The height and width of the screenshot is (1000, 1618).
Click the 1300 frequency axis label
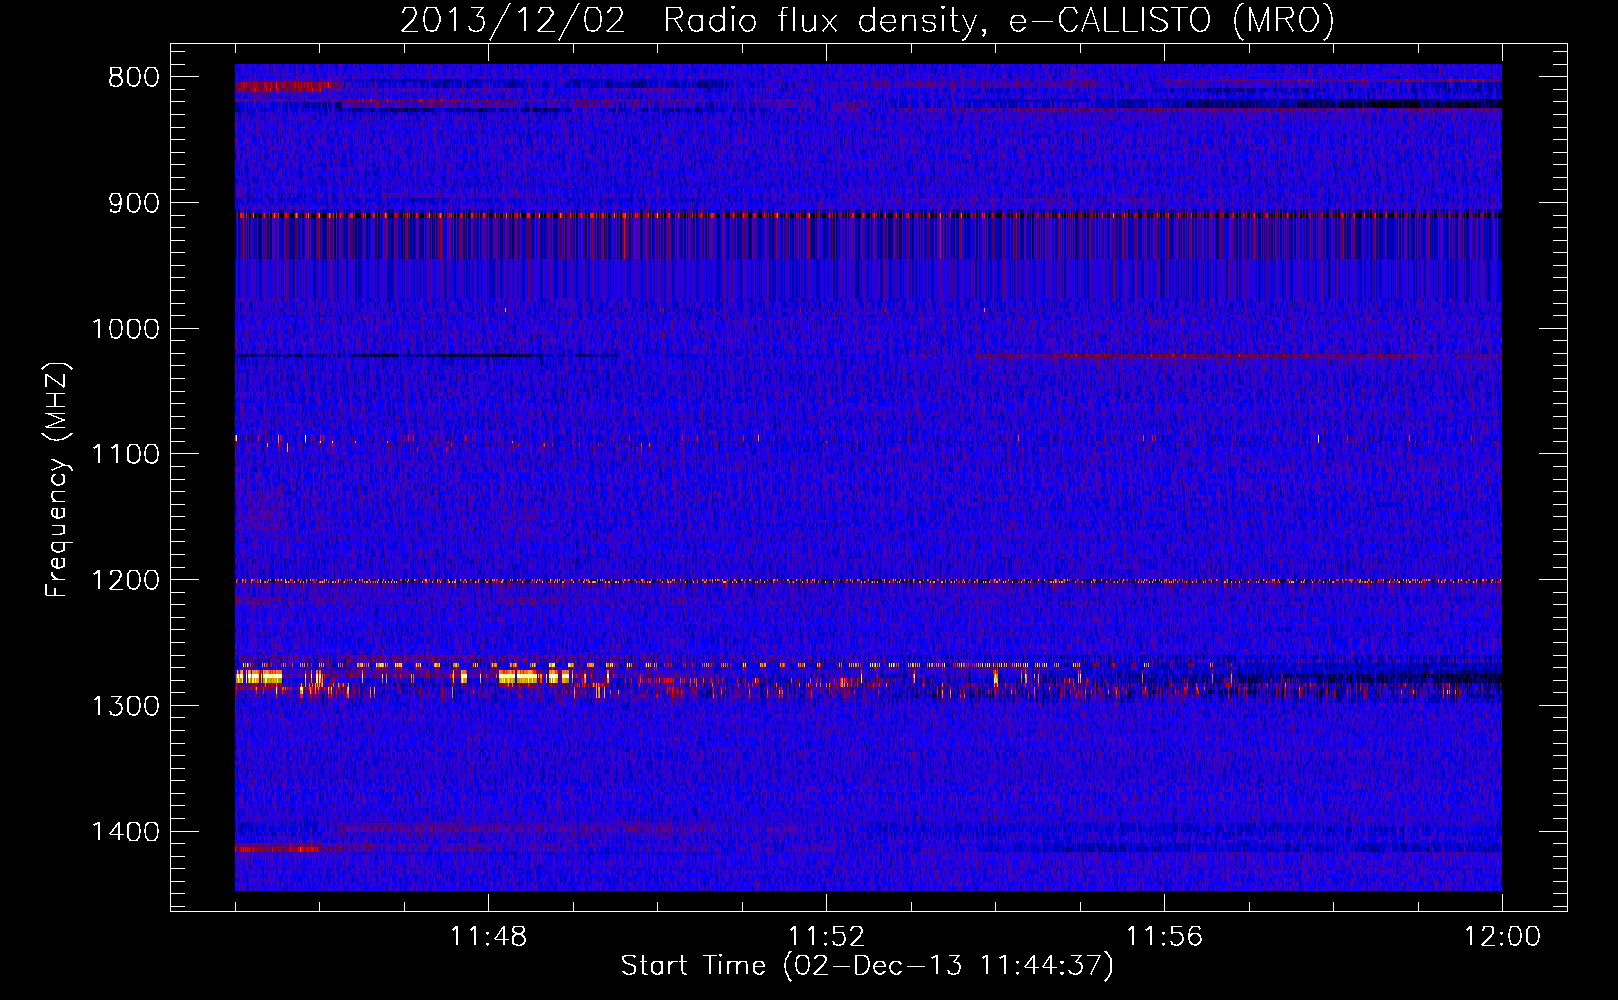pyautogui.click(x=125, y=706)
